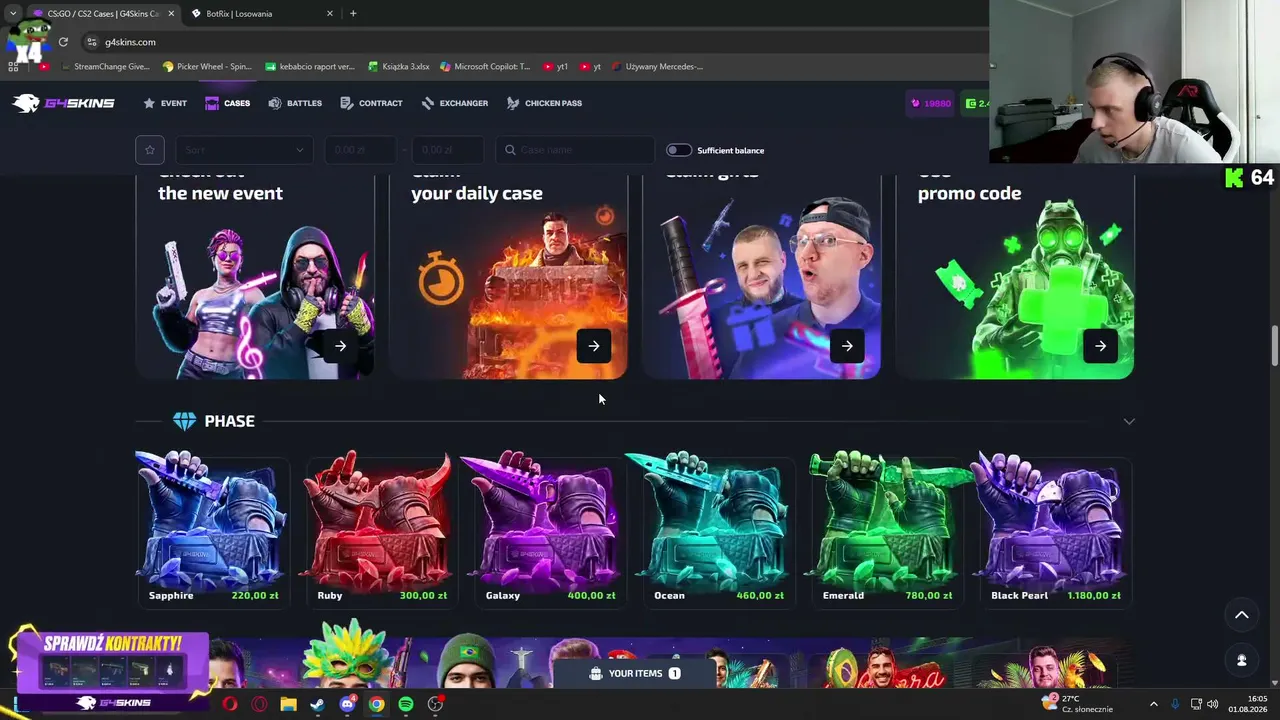The width and height of the screenshot is (1280, 720).
Task: Open the promo code arrow button
Action: (x=1100, y=346)
